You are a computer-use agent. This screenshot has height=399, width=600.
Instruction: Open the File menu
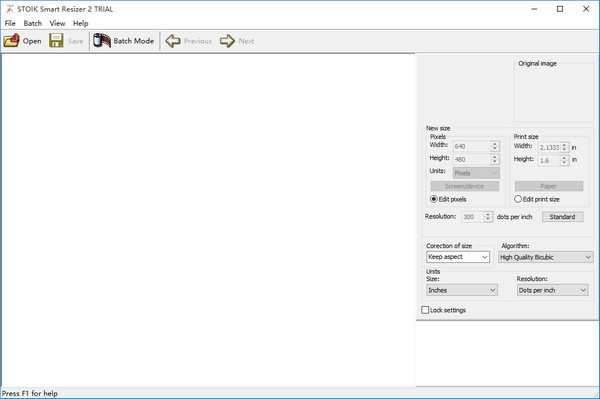click(10, 23)
